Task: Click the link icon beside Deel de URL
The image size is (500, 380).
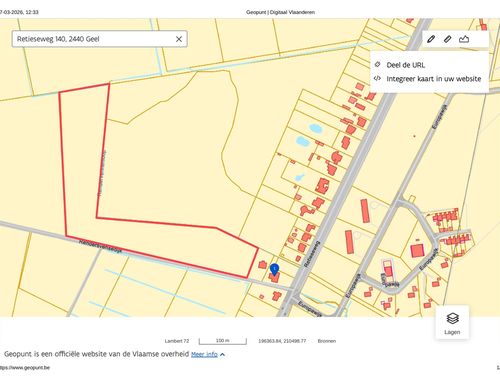Action: [377, 65]
